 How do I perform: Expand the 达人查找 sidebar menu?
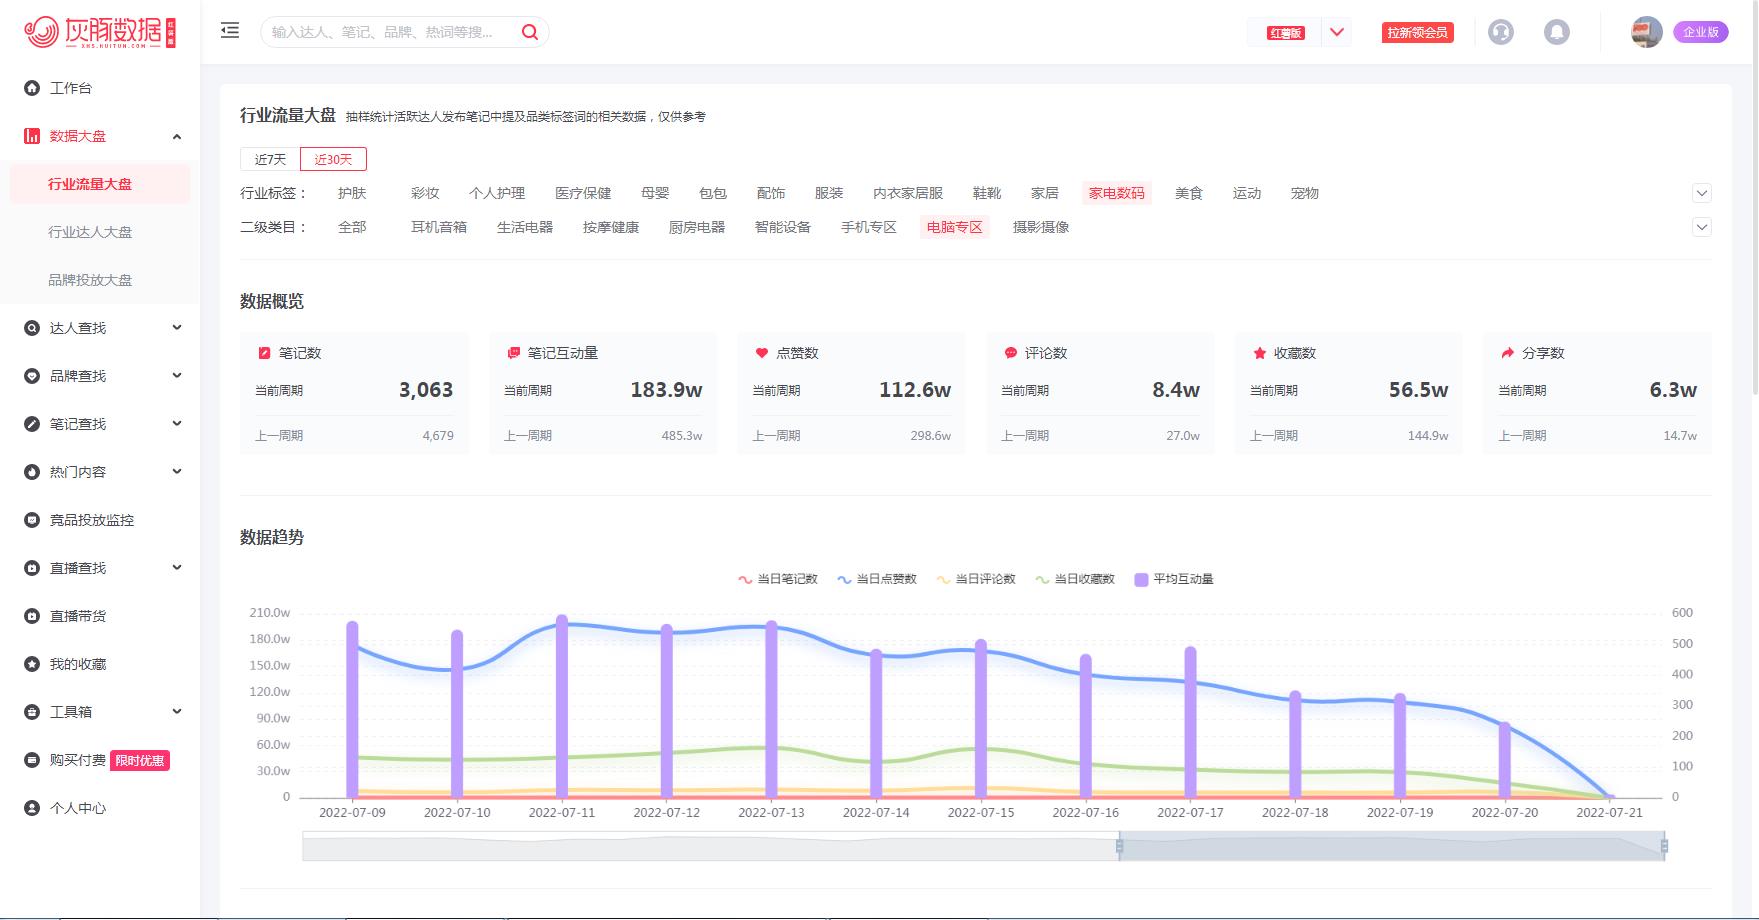pos(177,328)
